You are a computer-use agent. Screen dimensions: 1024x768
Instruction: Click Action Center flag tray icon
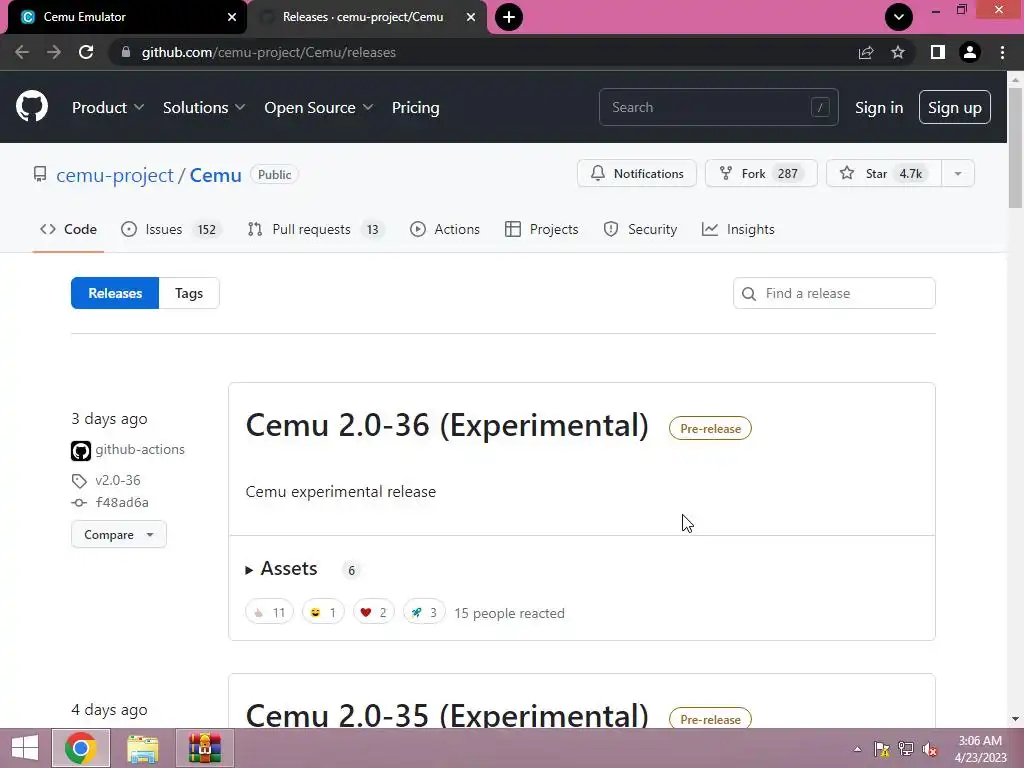click(x=882, y=749)
